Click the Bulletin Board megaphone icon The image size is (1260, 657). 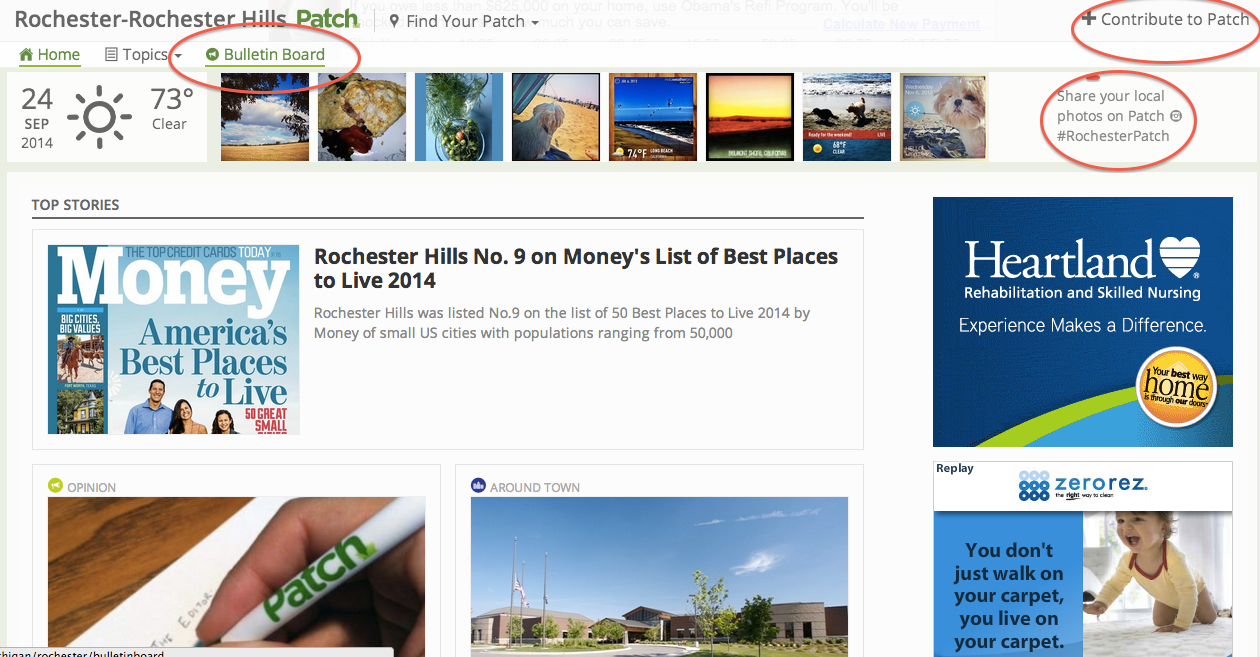[x=212, y=55]
